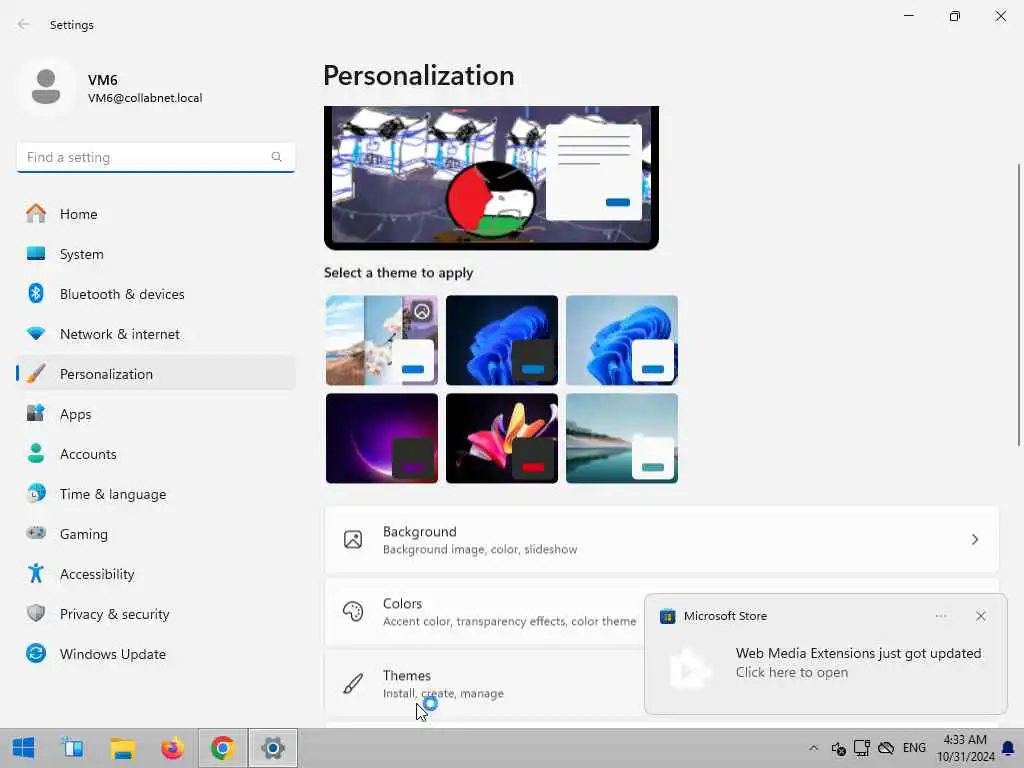Open notification options ellipsis menu
The width and height of the screenshot is (1024, 768).
[x=941, y=616]
